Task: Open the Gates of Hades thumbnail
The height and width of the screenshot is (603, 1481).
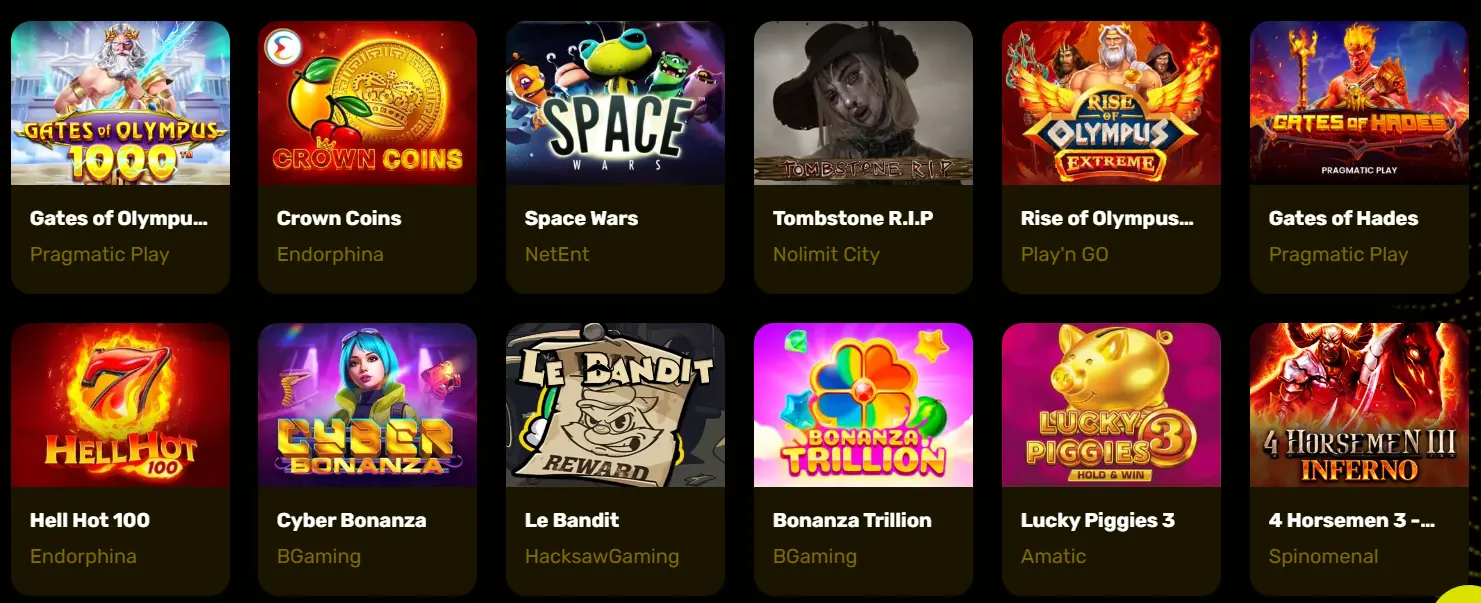Action: coord(1359,103)
